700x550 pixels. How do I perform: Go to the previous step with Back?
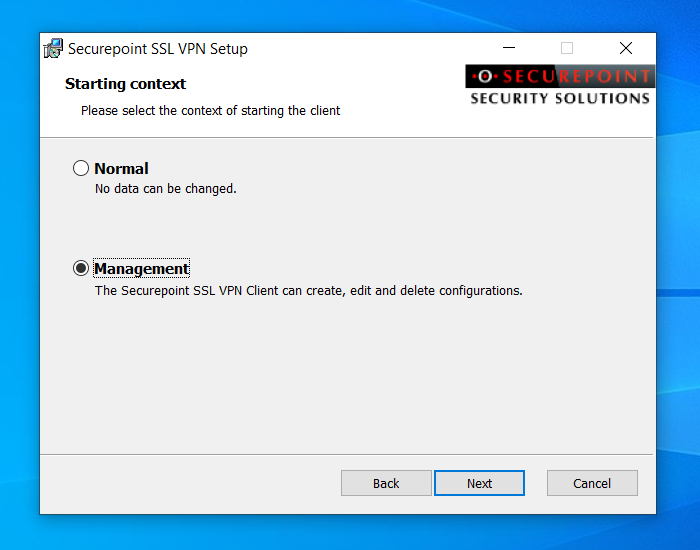click(x=386, y=483)
